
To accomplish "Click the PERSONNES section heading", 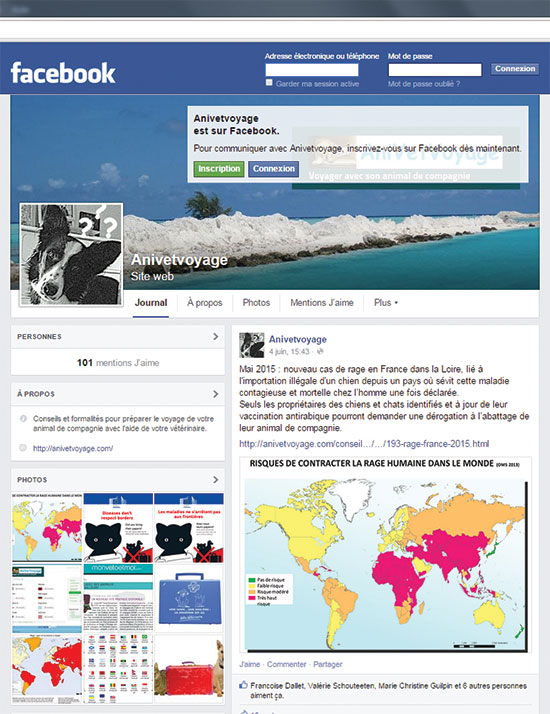I will [39, 337].
